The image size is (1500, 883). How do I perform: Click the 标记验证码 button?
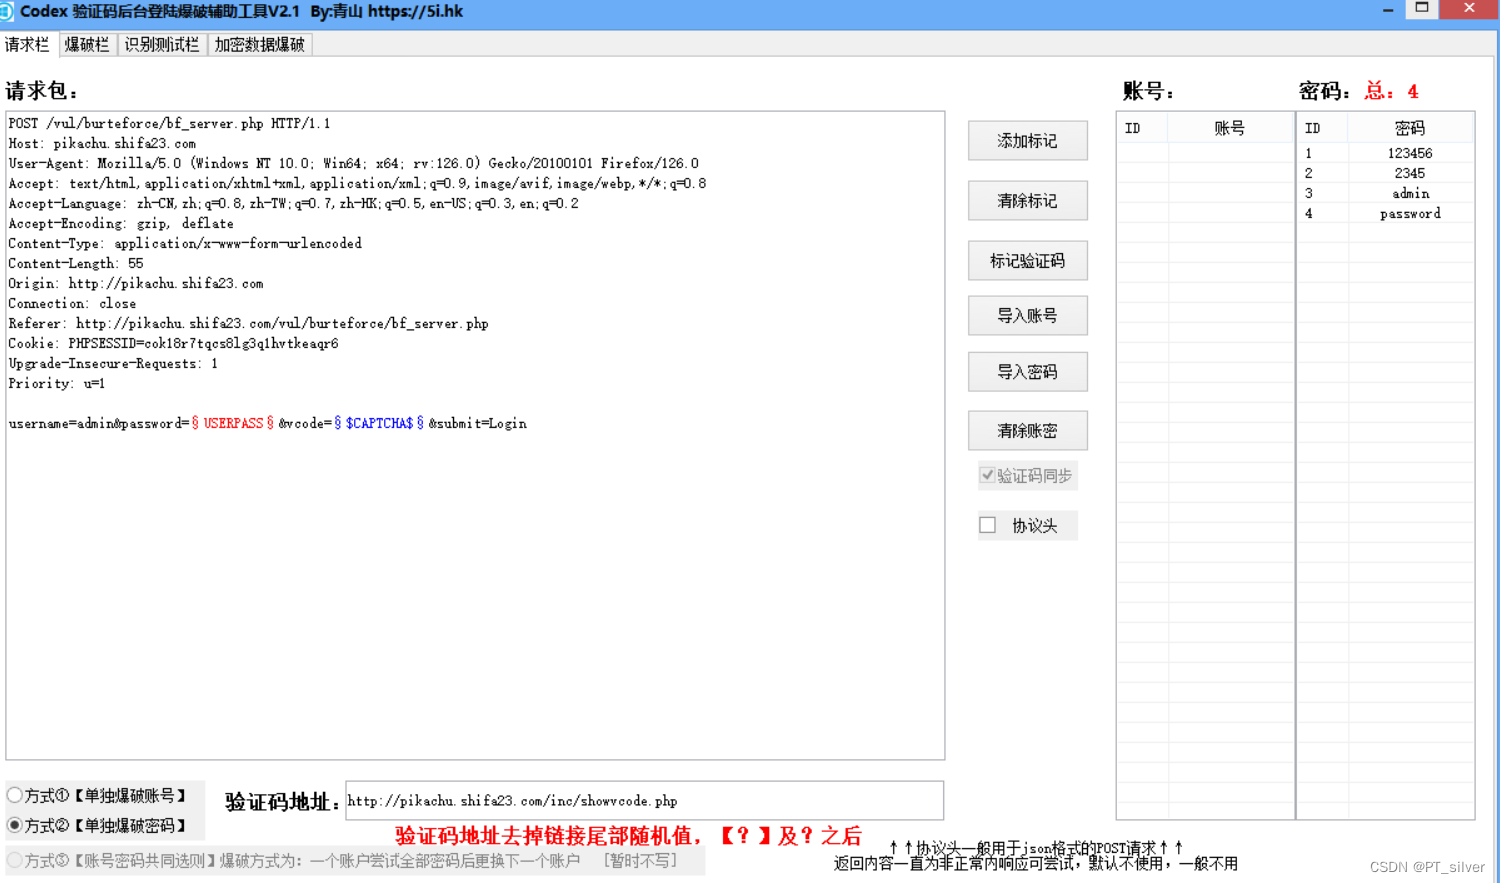(x=1027, y=261)
